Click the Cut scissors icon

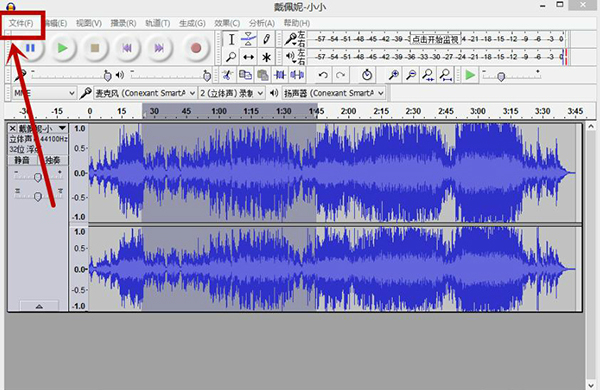(x=227, y=75)
